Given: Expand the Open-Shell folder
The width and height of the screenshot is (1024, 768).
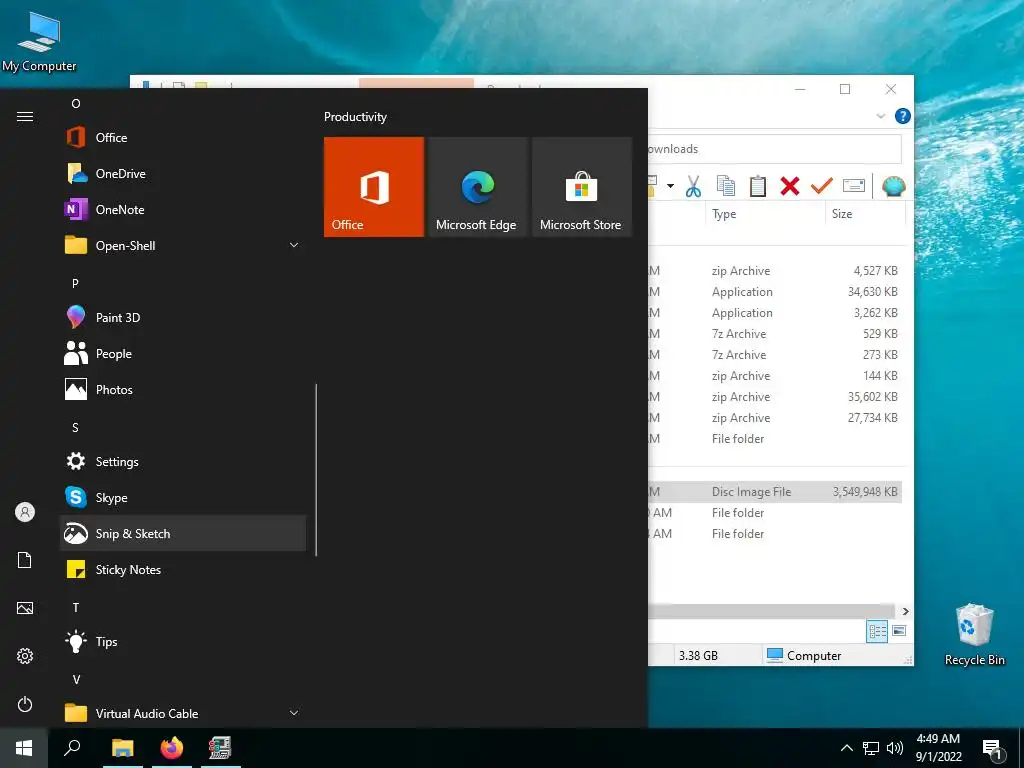Looking at the screenshot, I should pyautogui.click(x=183, y=246).
